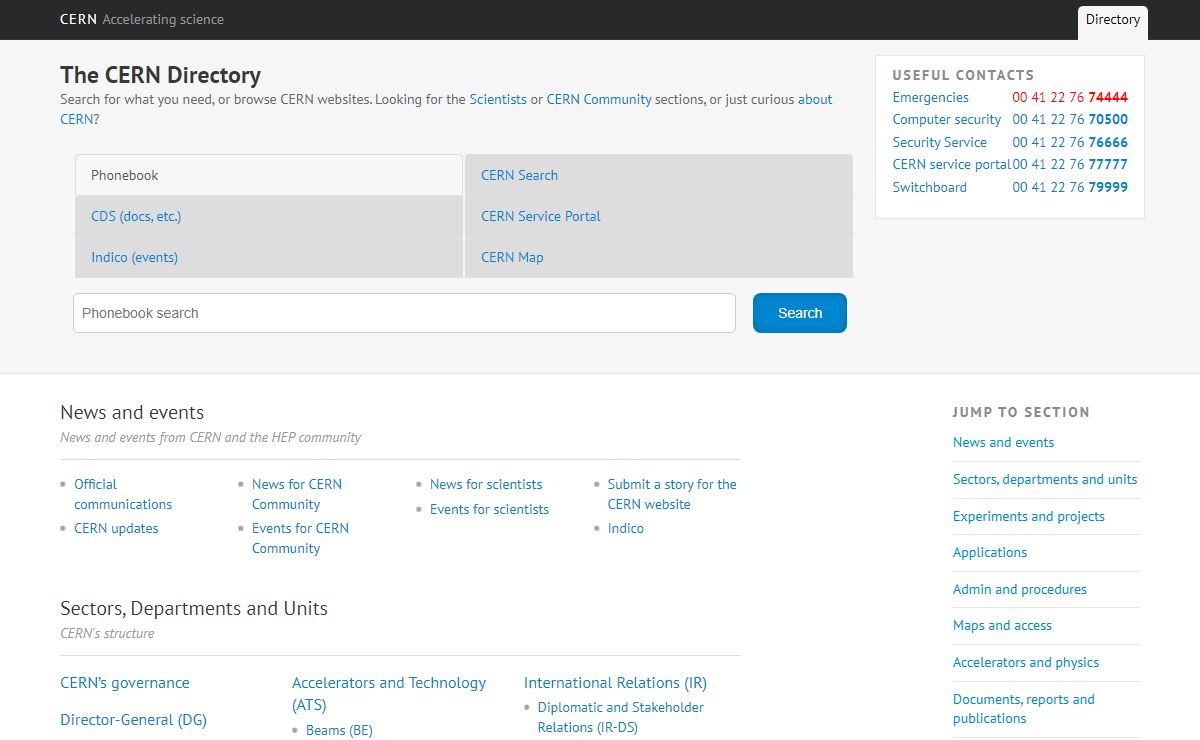Click the phone number ending 76666
The image size is (1200, 740).
coord(1070,142)
